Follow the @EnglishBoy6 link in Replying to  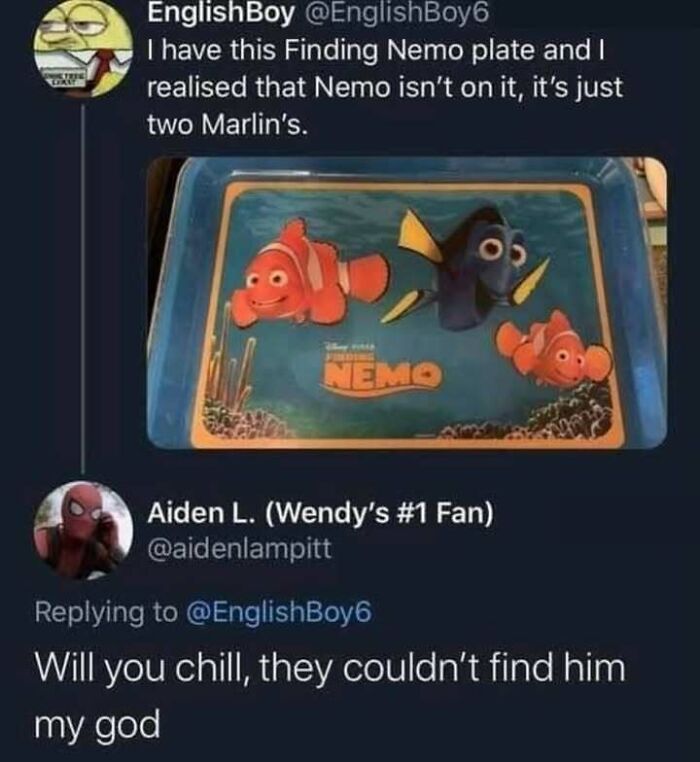tap(280, 612)
